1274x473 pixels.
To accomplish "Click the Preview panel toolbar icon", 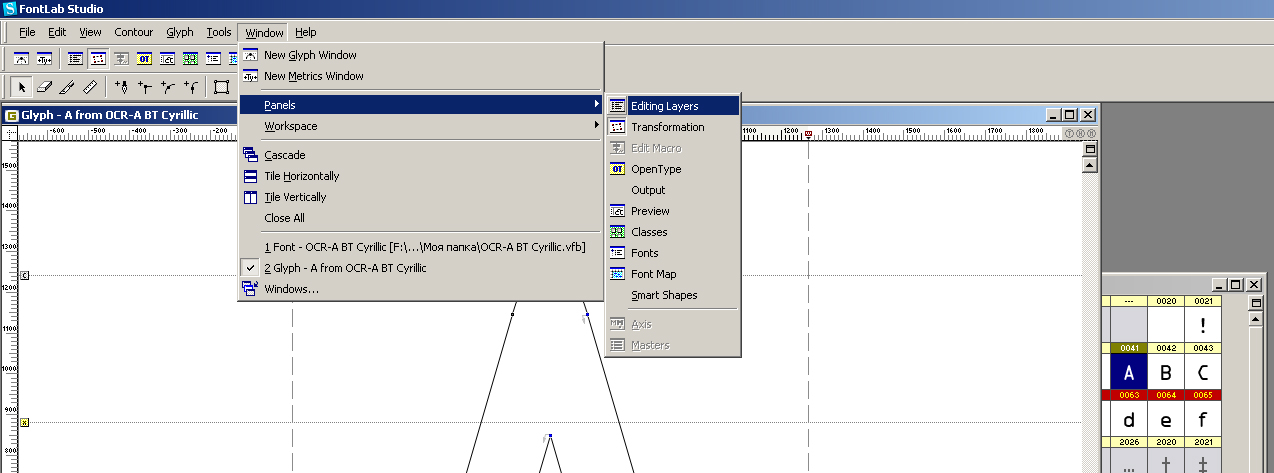I will click(x=167, y=59).
